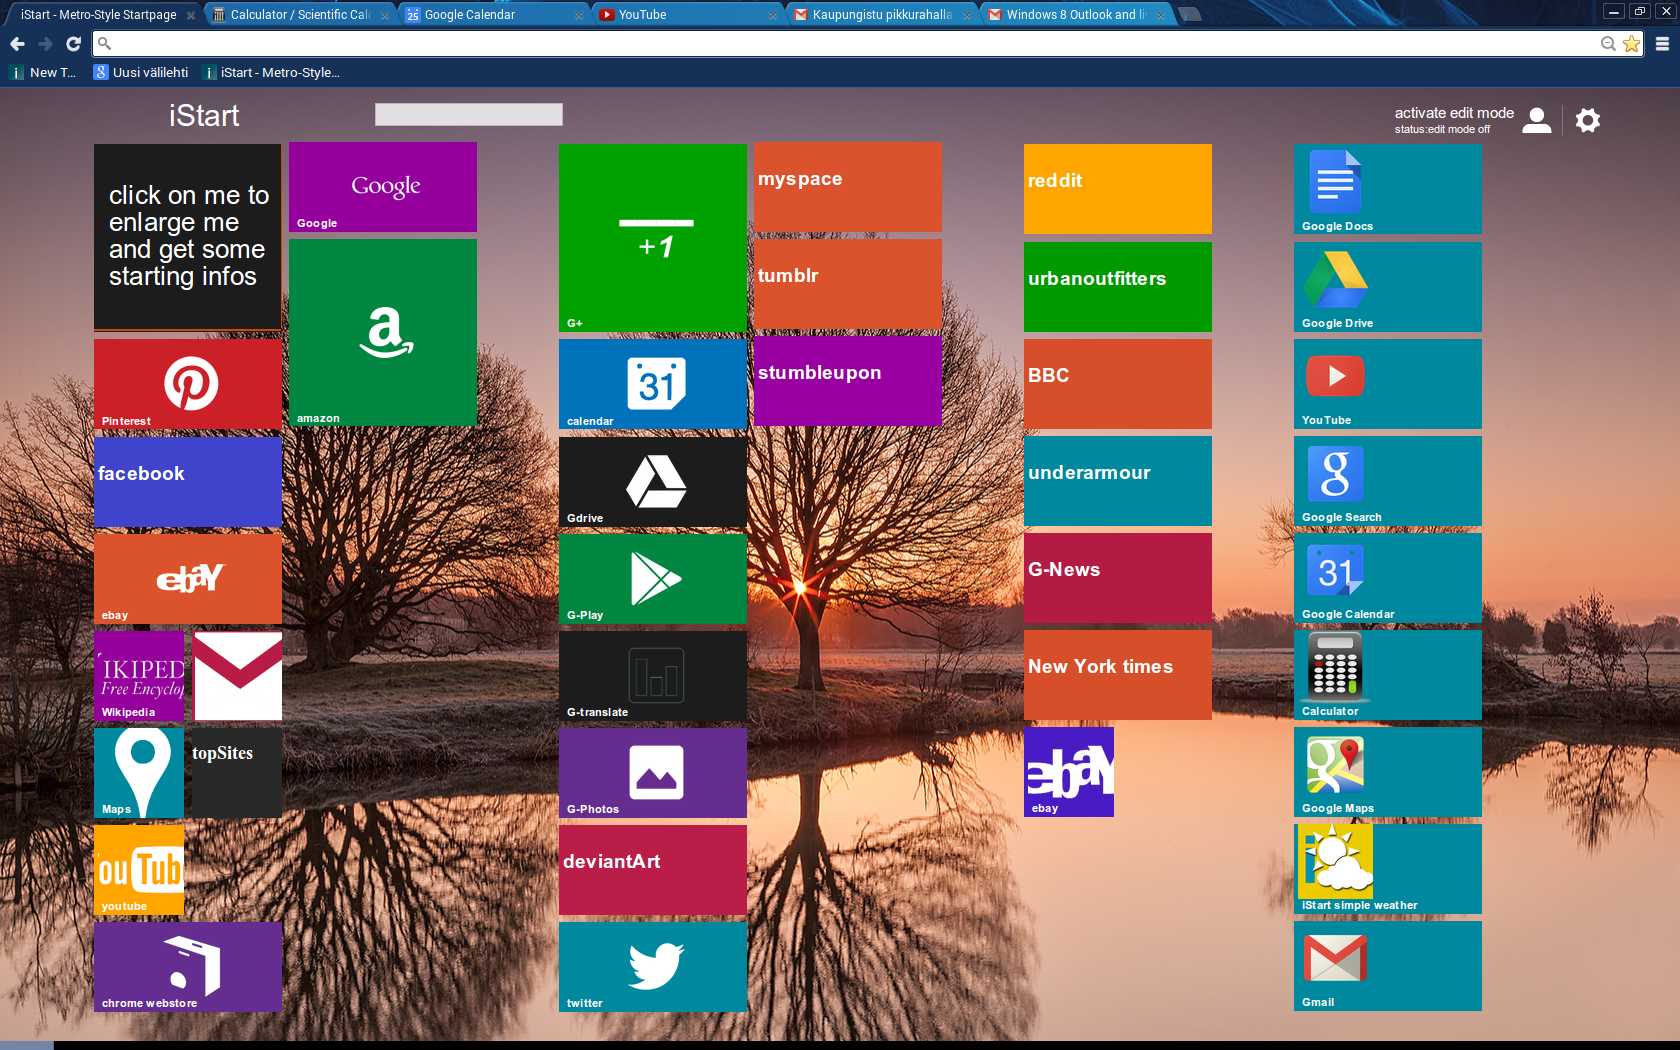
Task: Click the user profile icon
Action: click(x=1536, y=120)
